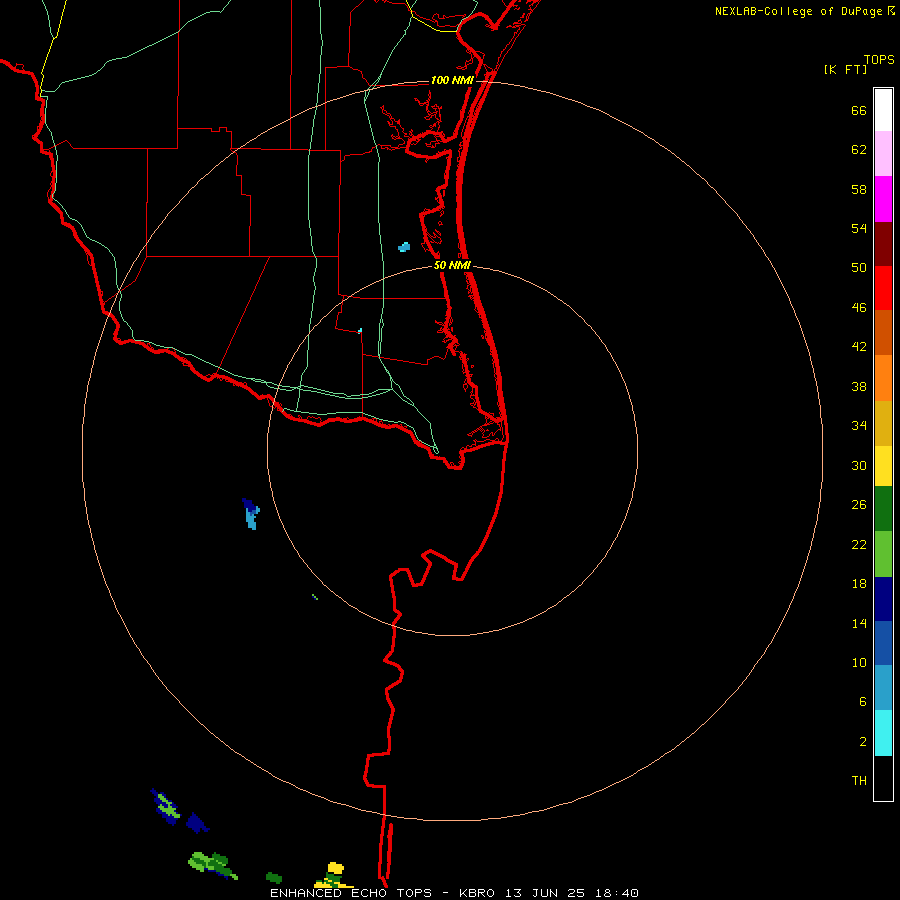This screenshot has height=900, width=900.
Task: Click the legend value 14
Action: point(859,623)
